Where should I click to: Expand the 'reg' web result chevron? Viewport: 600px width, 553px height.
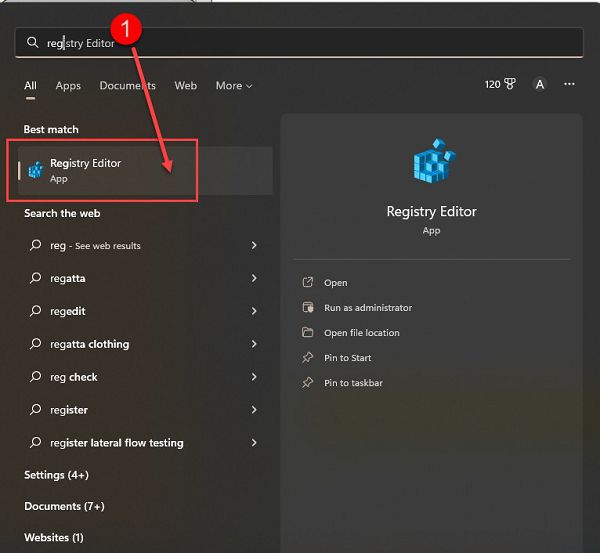(254, 245)
